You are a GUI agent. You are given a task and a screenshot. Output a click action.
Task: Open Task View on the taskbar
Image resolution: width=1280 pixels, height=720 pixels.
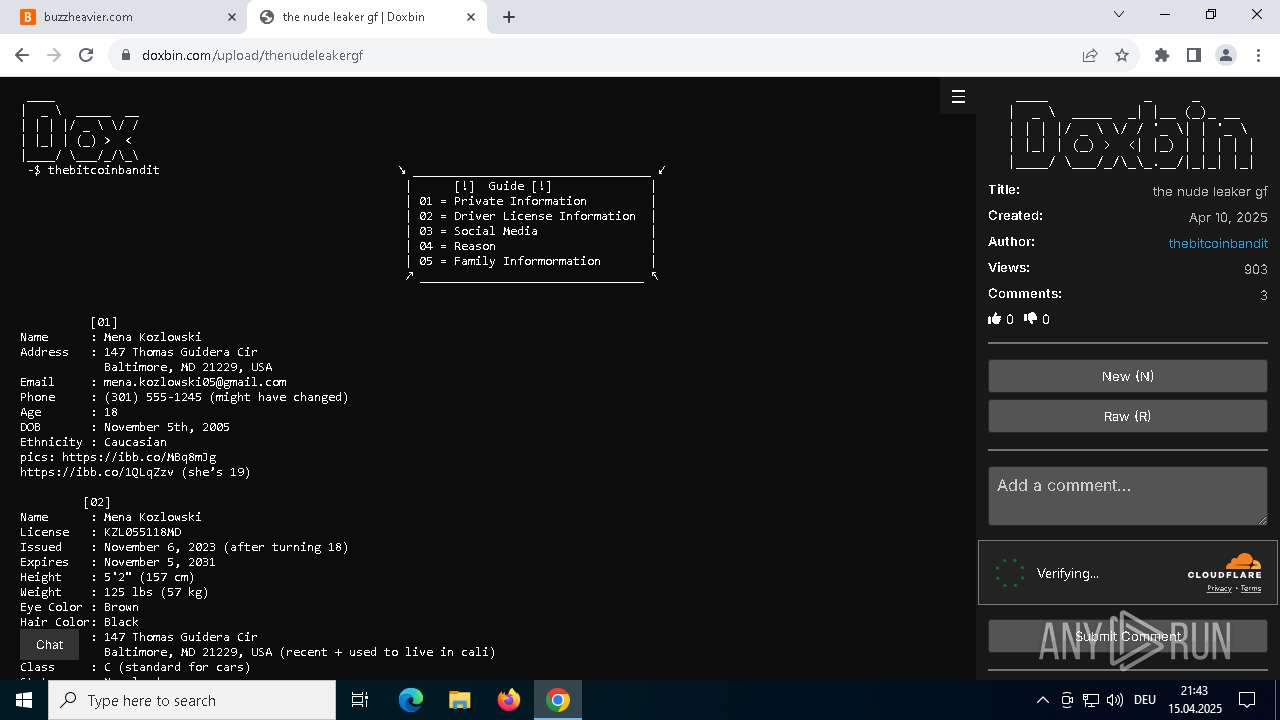tap(360, 700)
